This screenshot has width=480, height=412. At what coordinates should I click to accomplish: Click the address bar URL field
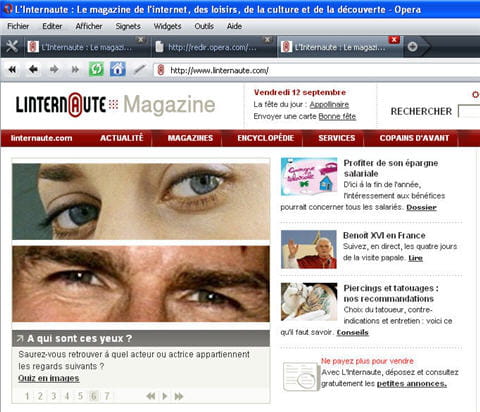click(x=317, y=70)
